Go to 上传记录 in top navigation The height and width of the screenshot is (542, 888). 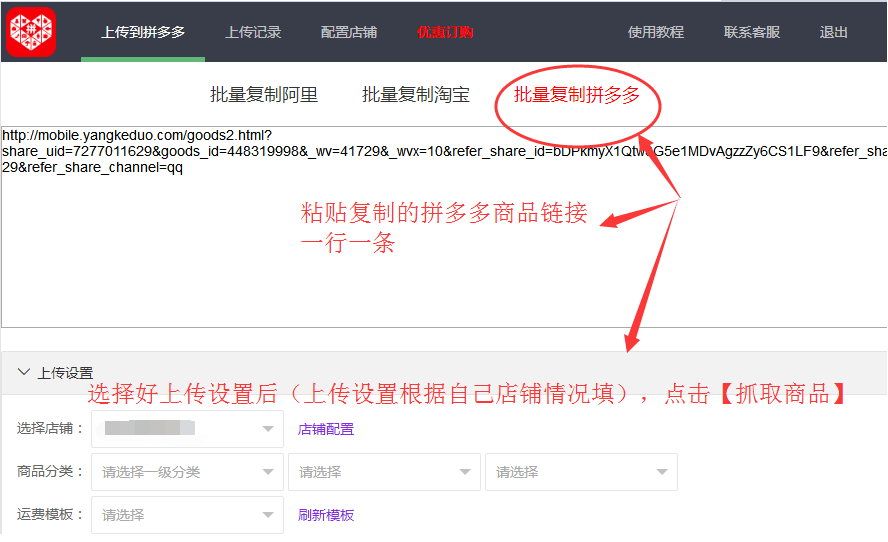pos(253,32)
